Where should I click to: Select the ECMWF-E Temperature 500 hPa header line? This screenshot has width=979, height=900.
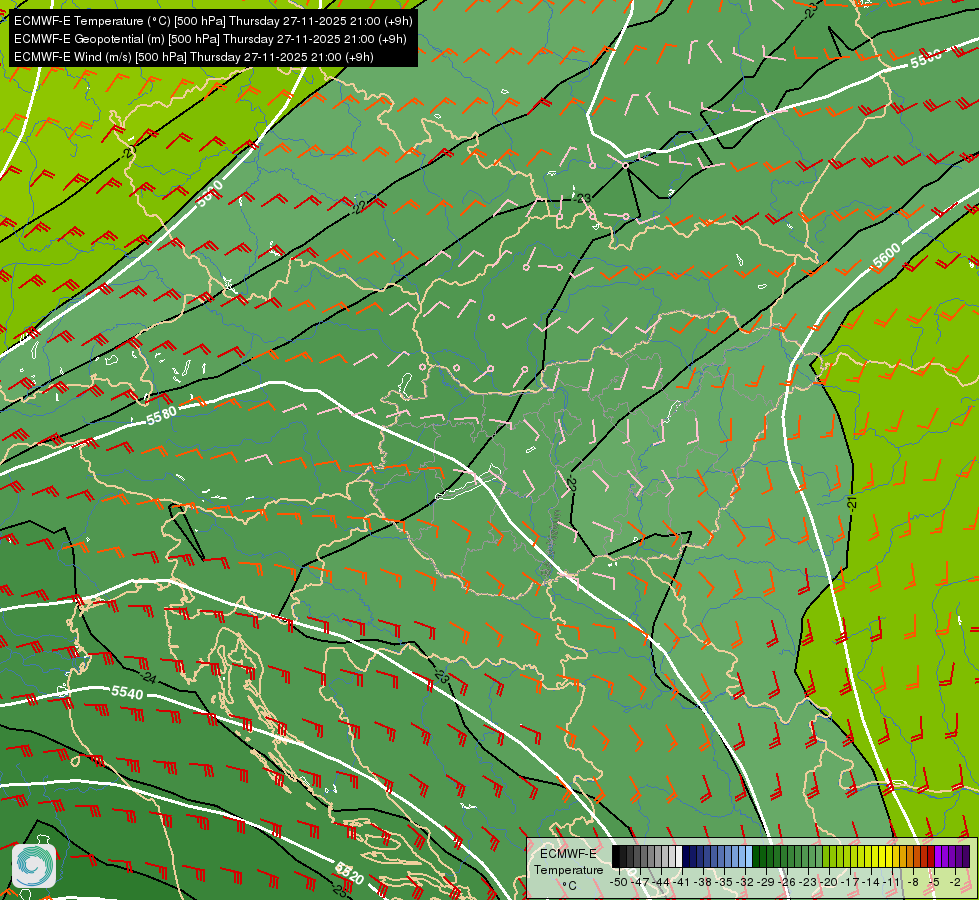coord(214,21)
